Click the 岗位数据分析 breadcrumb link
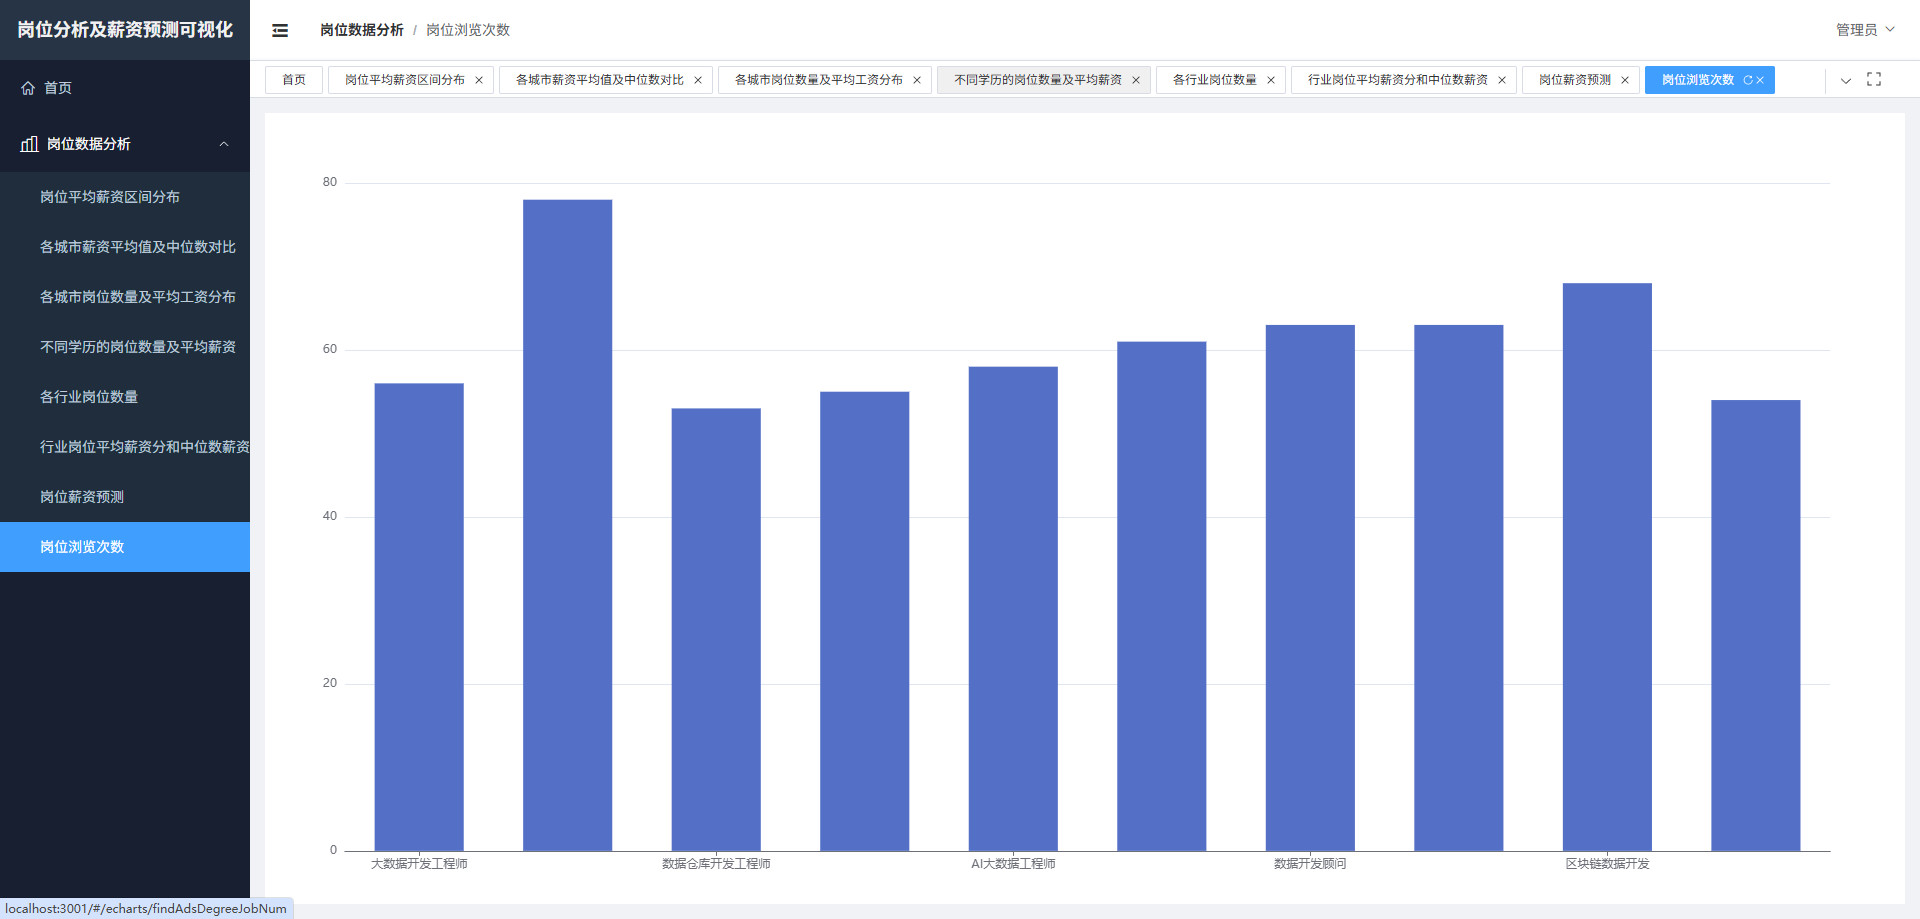Image resolution: width=1920 pixels, height=919 pixels. pyautogui.click(x=362, y=30)
